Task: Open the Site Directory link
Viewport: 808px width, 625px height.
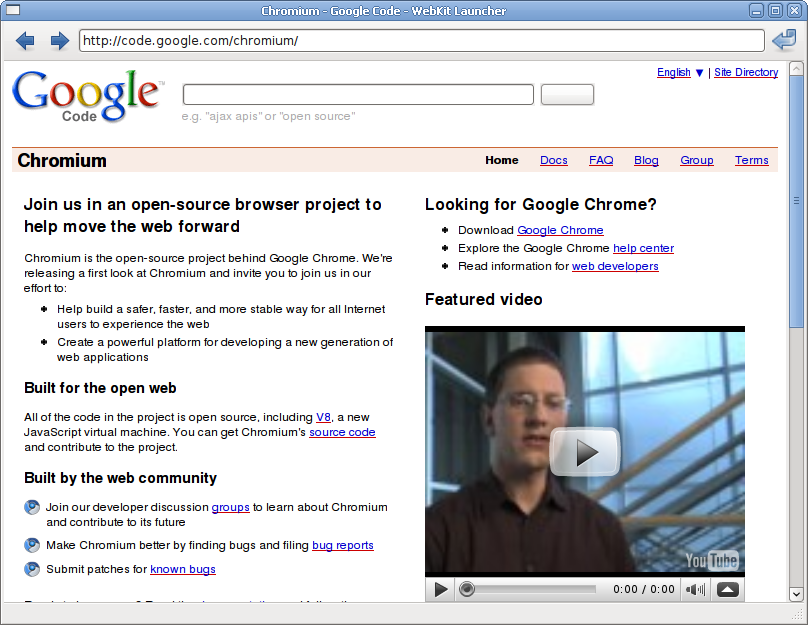Action: (x=746, y=72)
